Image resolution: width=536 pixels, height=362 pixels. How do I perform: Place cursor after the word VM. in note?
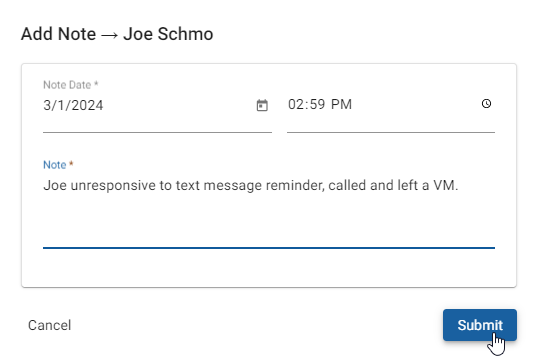point(458,186)
